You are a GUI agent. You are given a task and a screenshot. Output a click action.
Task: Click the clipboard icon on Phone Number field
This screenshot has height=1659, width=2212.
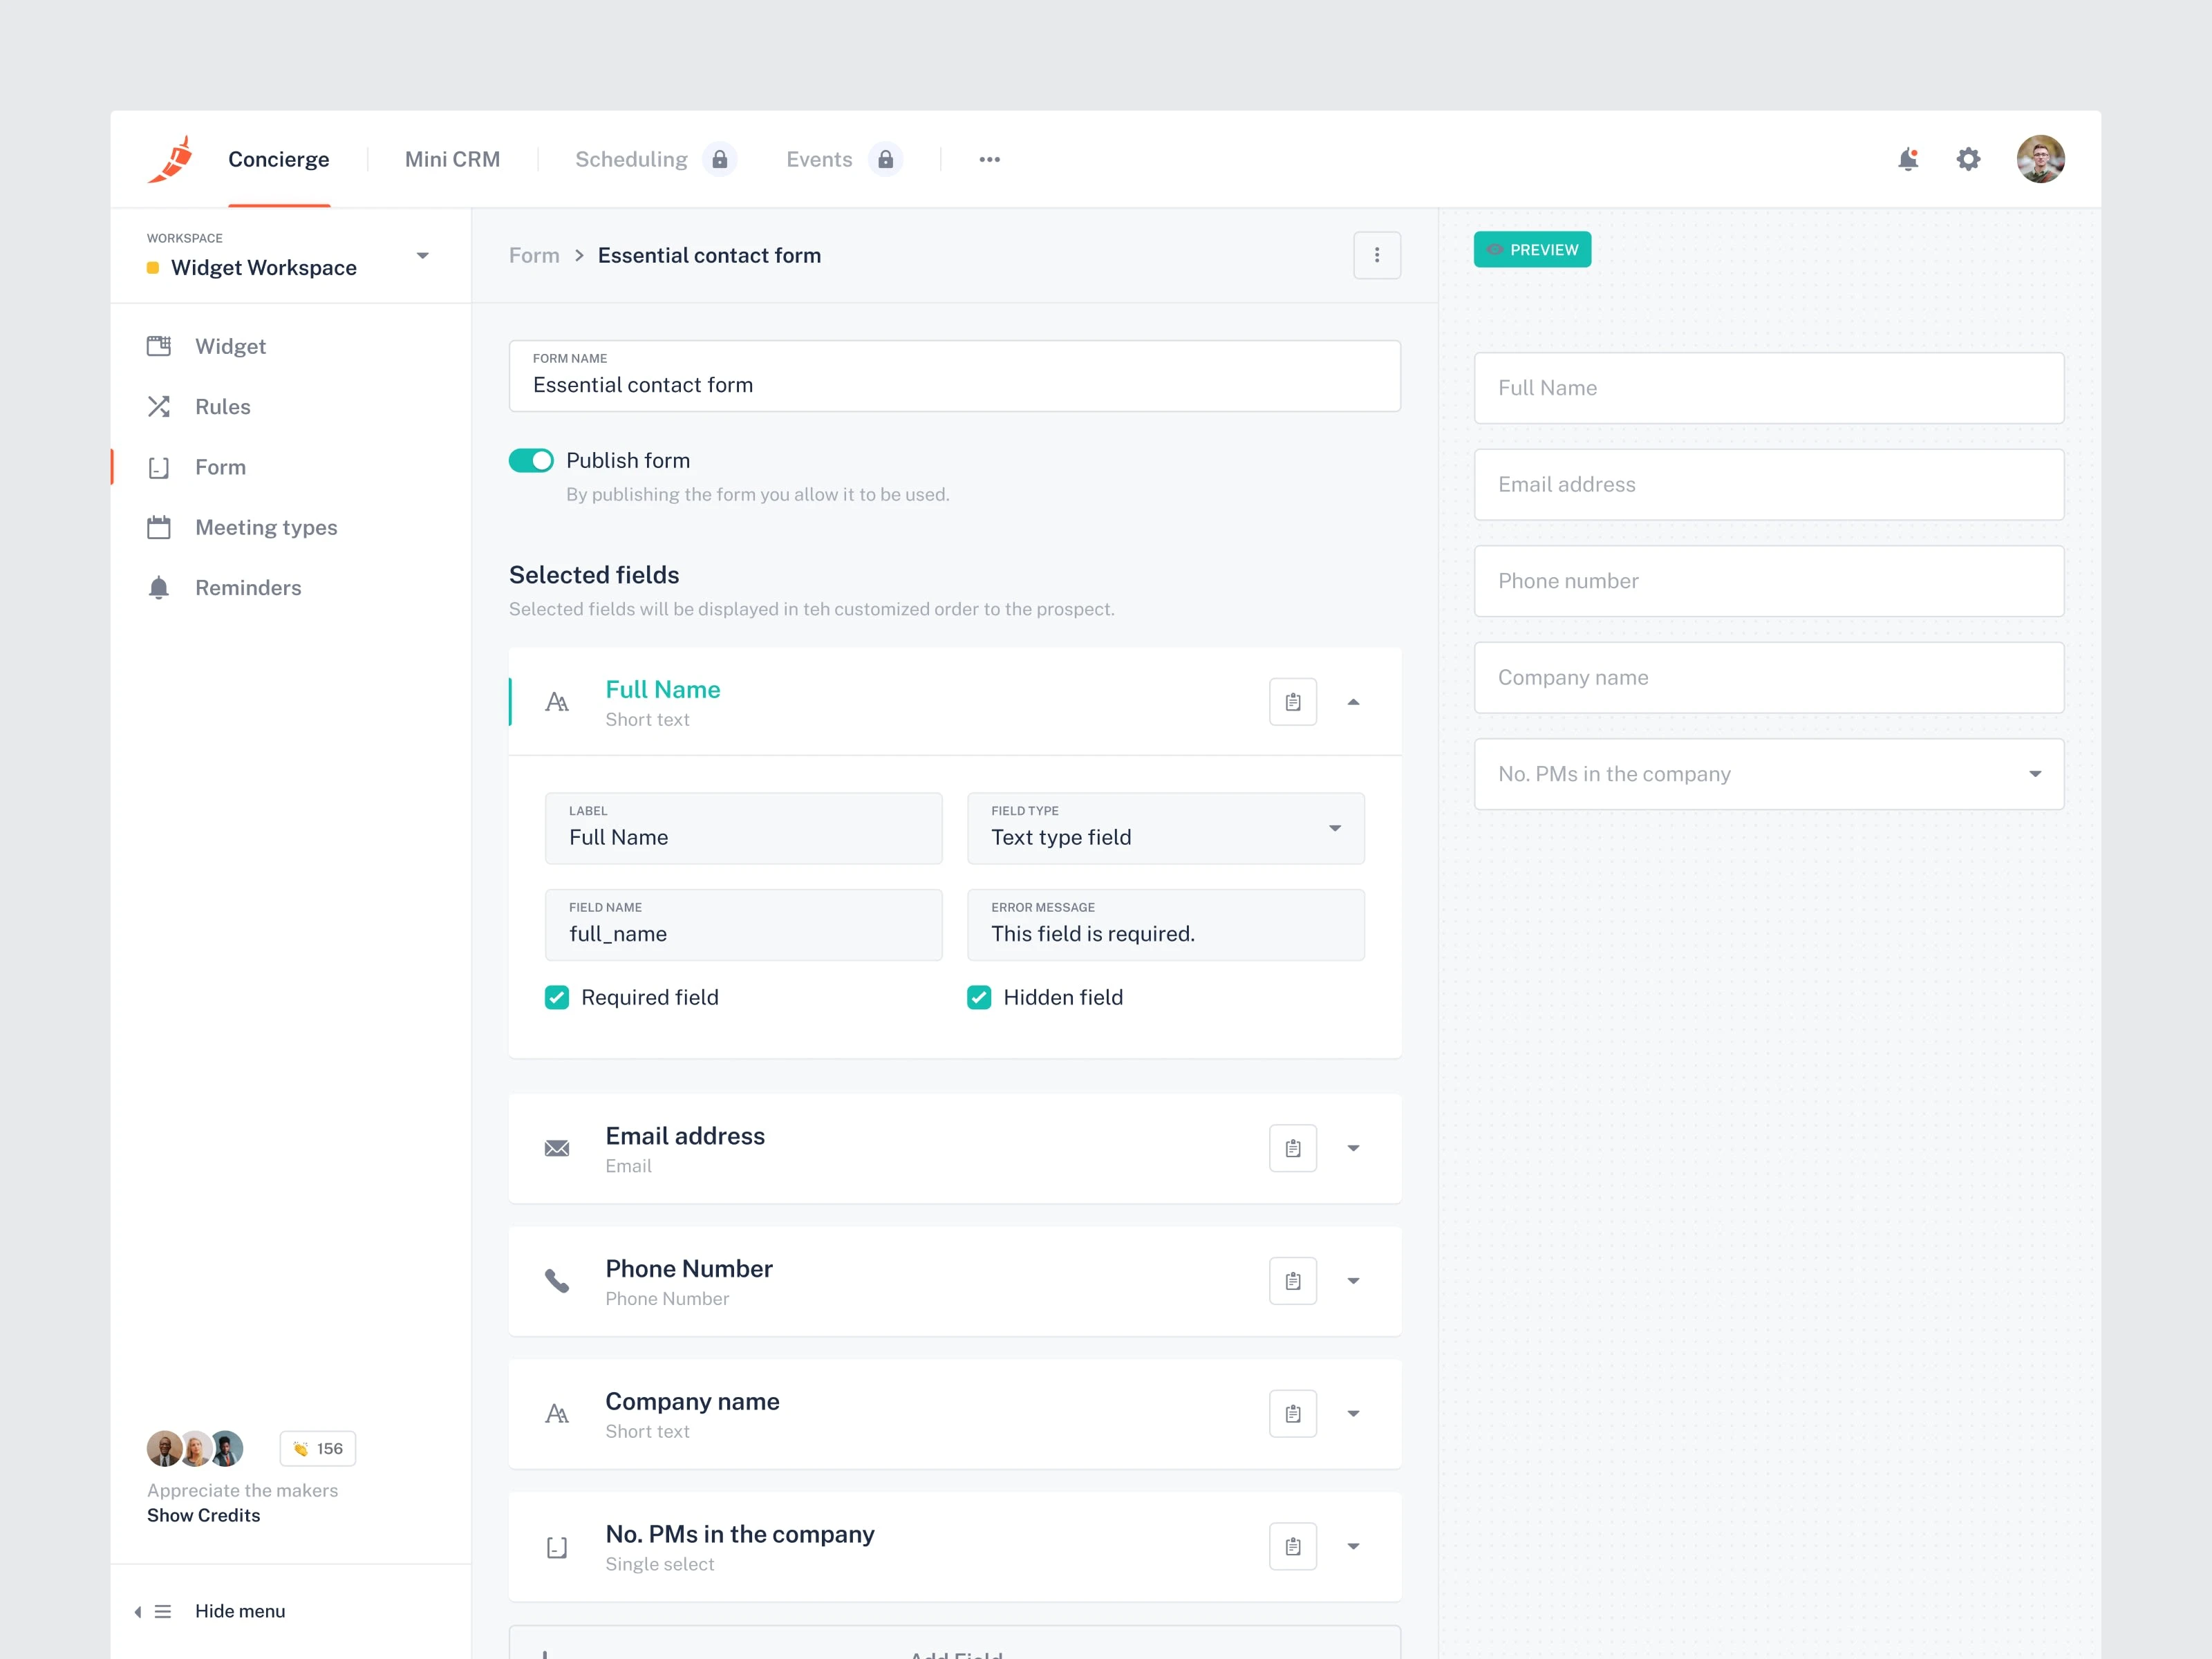1293,1281
